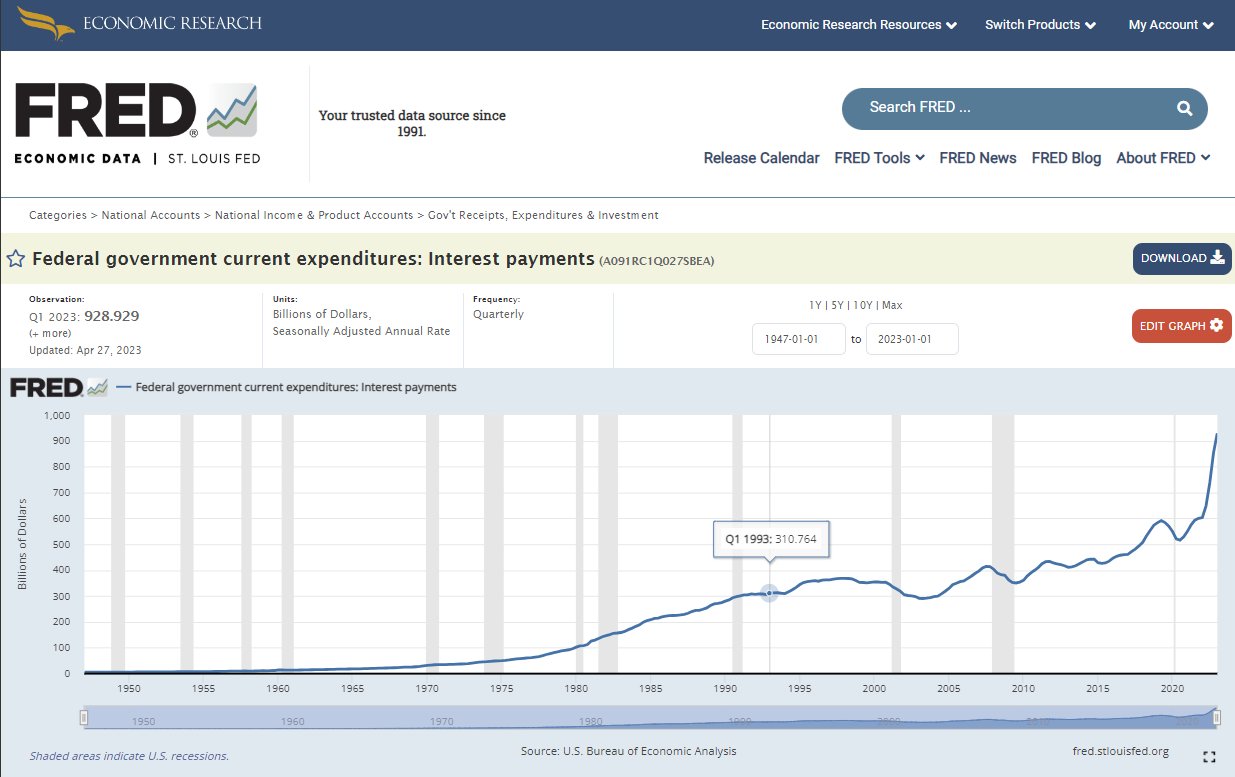1235x777 pixels.
Task: Click the (+ more) observations link
Action: (x=49, y=333)
